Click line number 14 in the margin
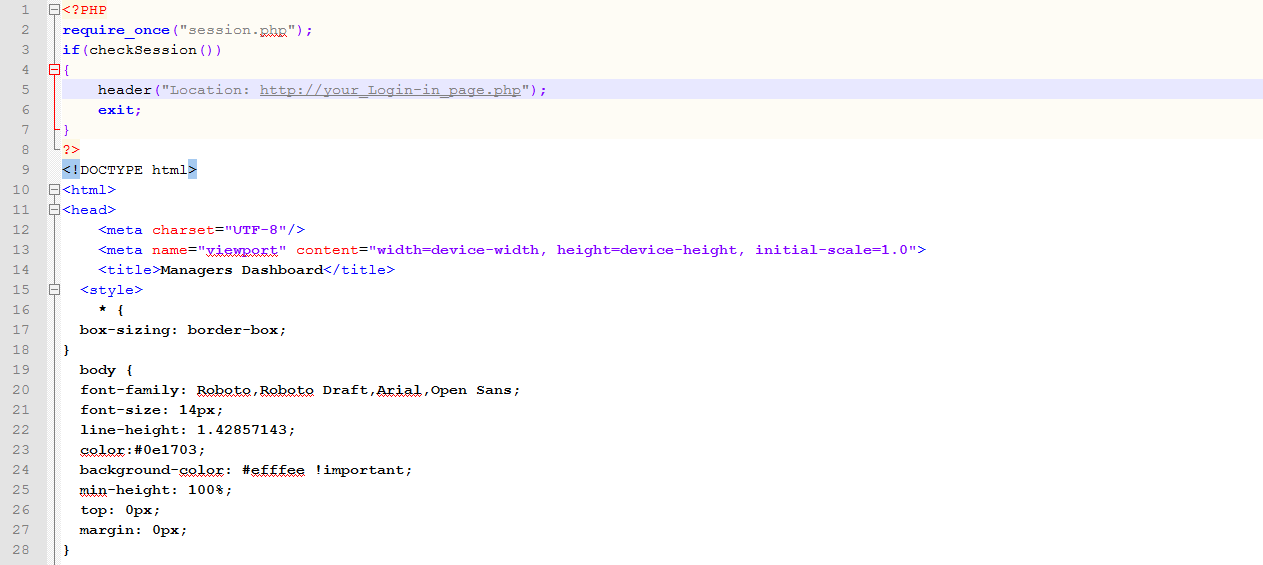1263x565 pixels. click(21, 270)
